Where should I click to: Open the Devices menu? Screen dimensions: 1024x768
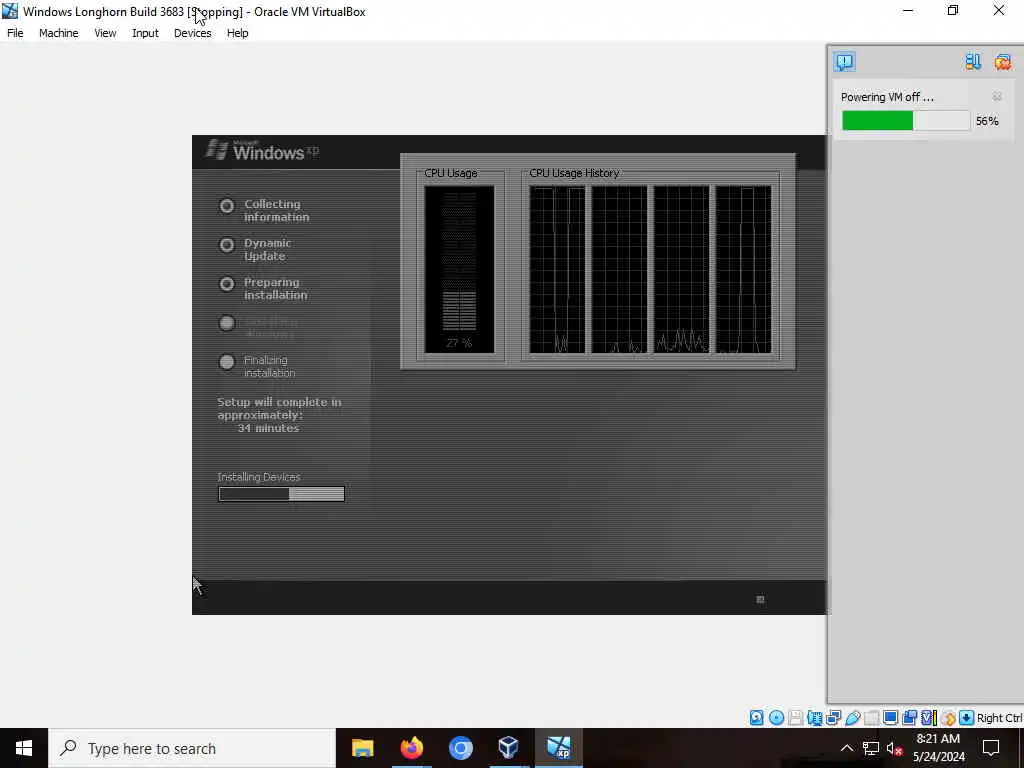point(193,33)
